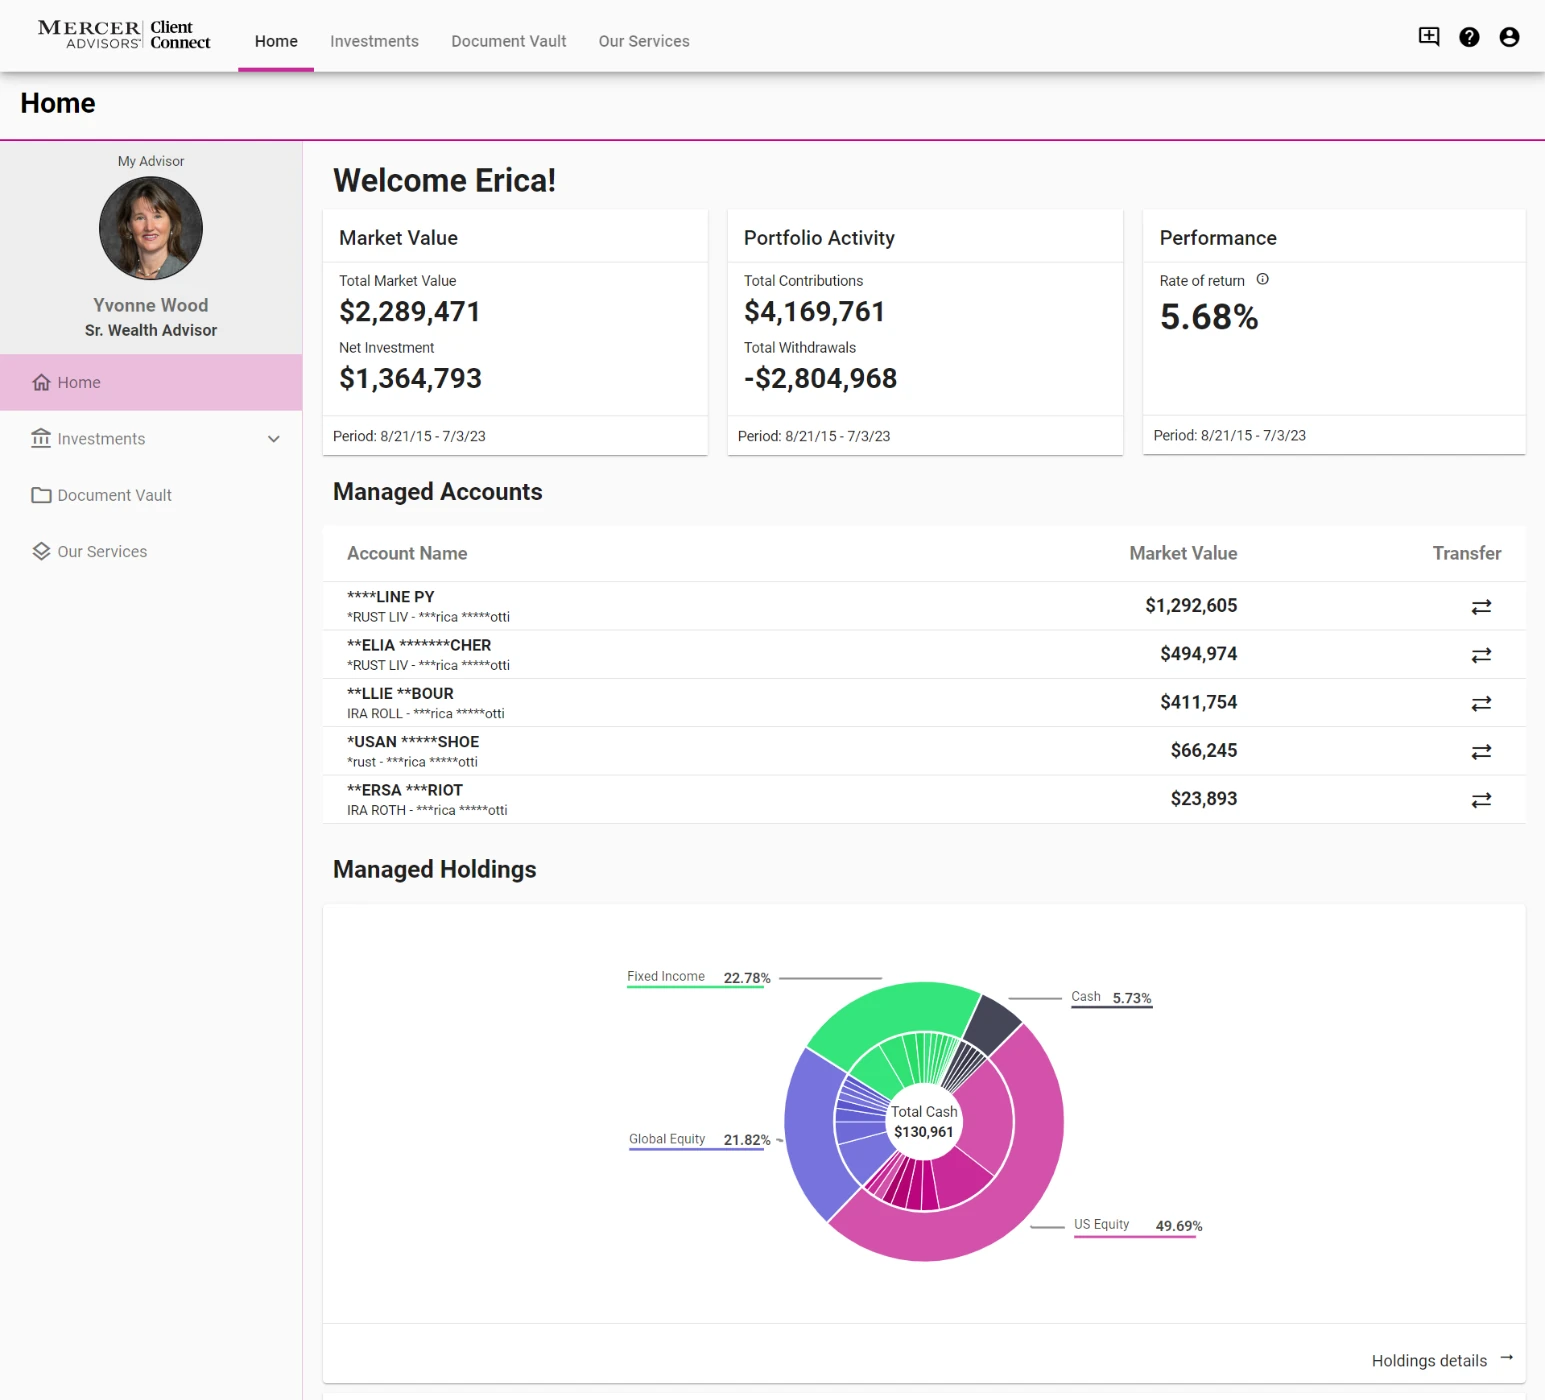
Task: Click transfer arrows for **ELIA *******CHER account
Action: [1481, 655]
